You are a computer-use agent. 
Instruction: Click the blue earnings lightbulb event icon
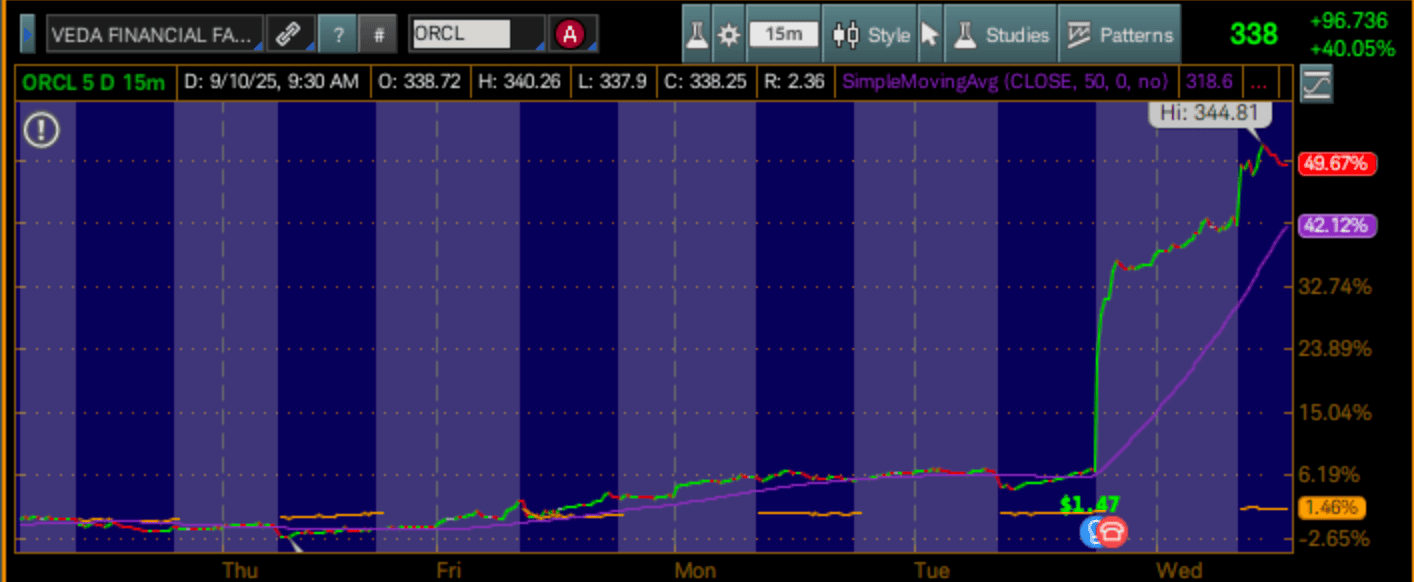1092,532
